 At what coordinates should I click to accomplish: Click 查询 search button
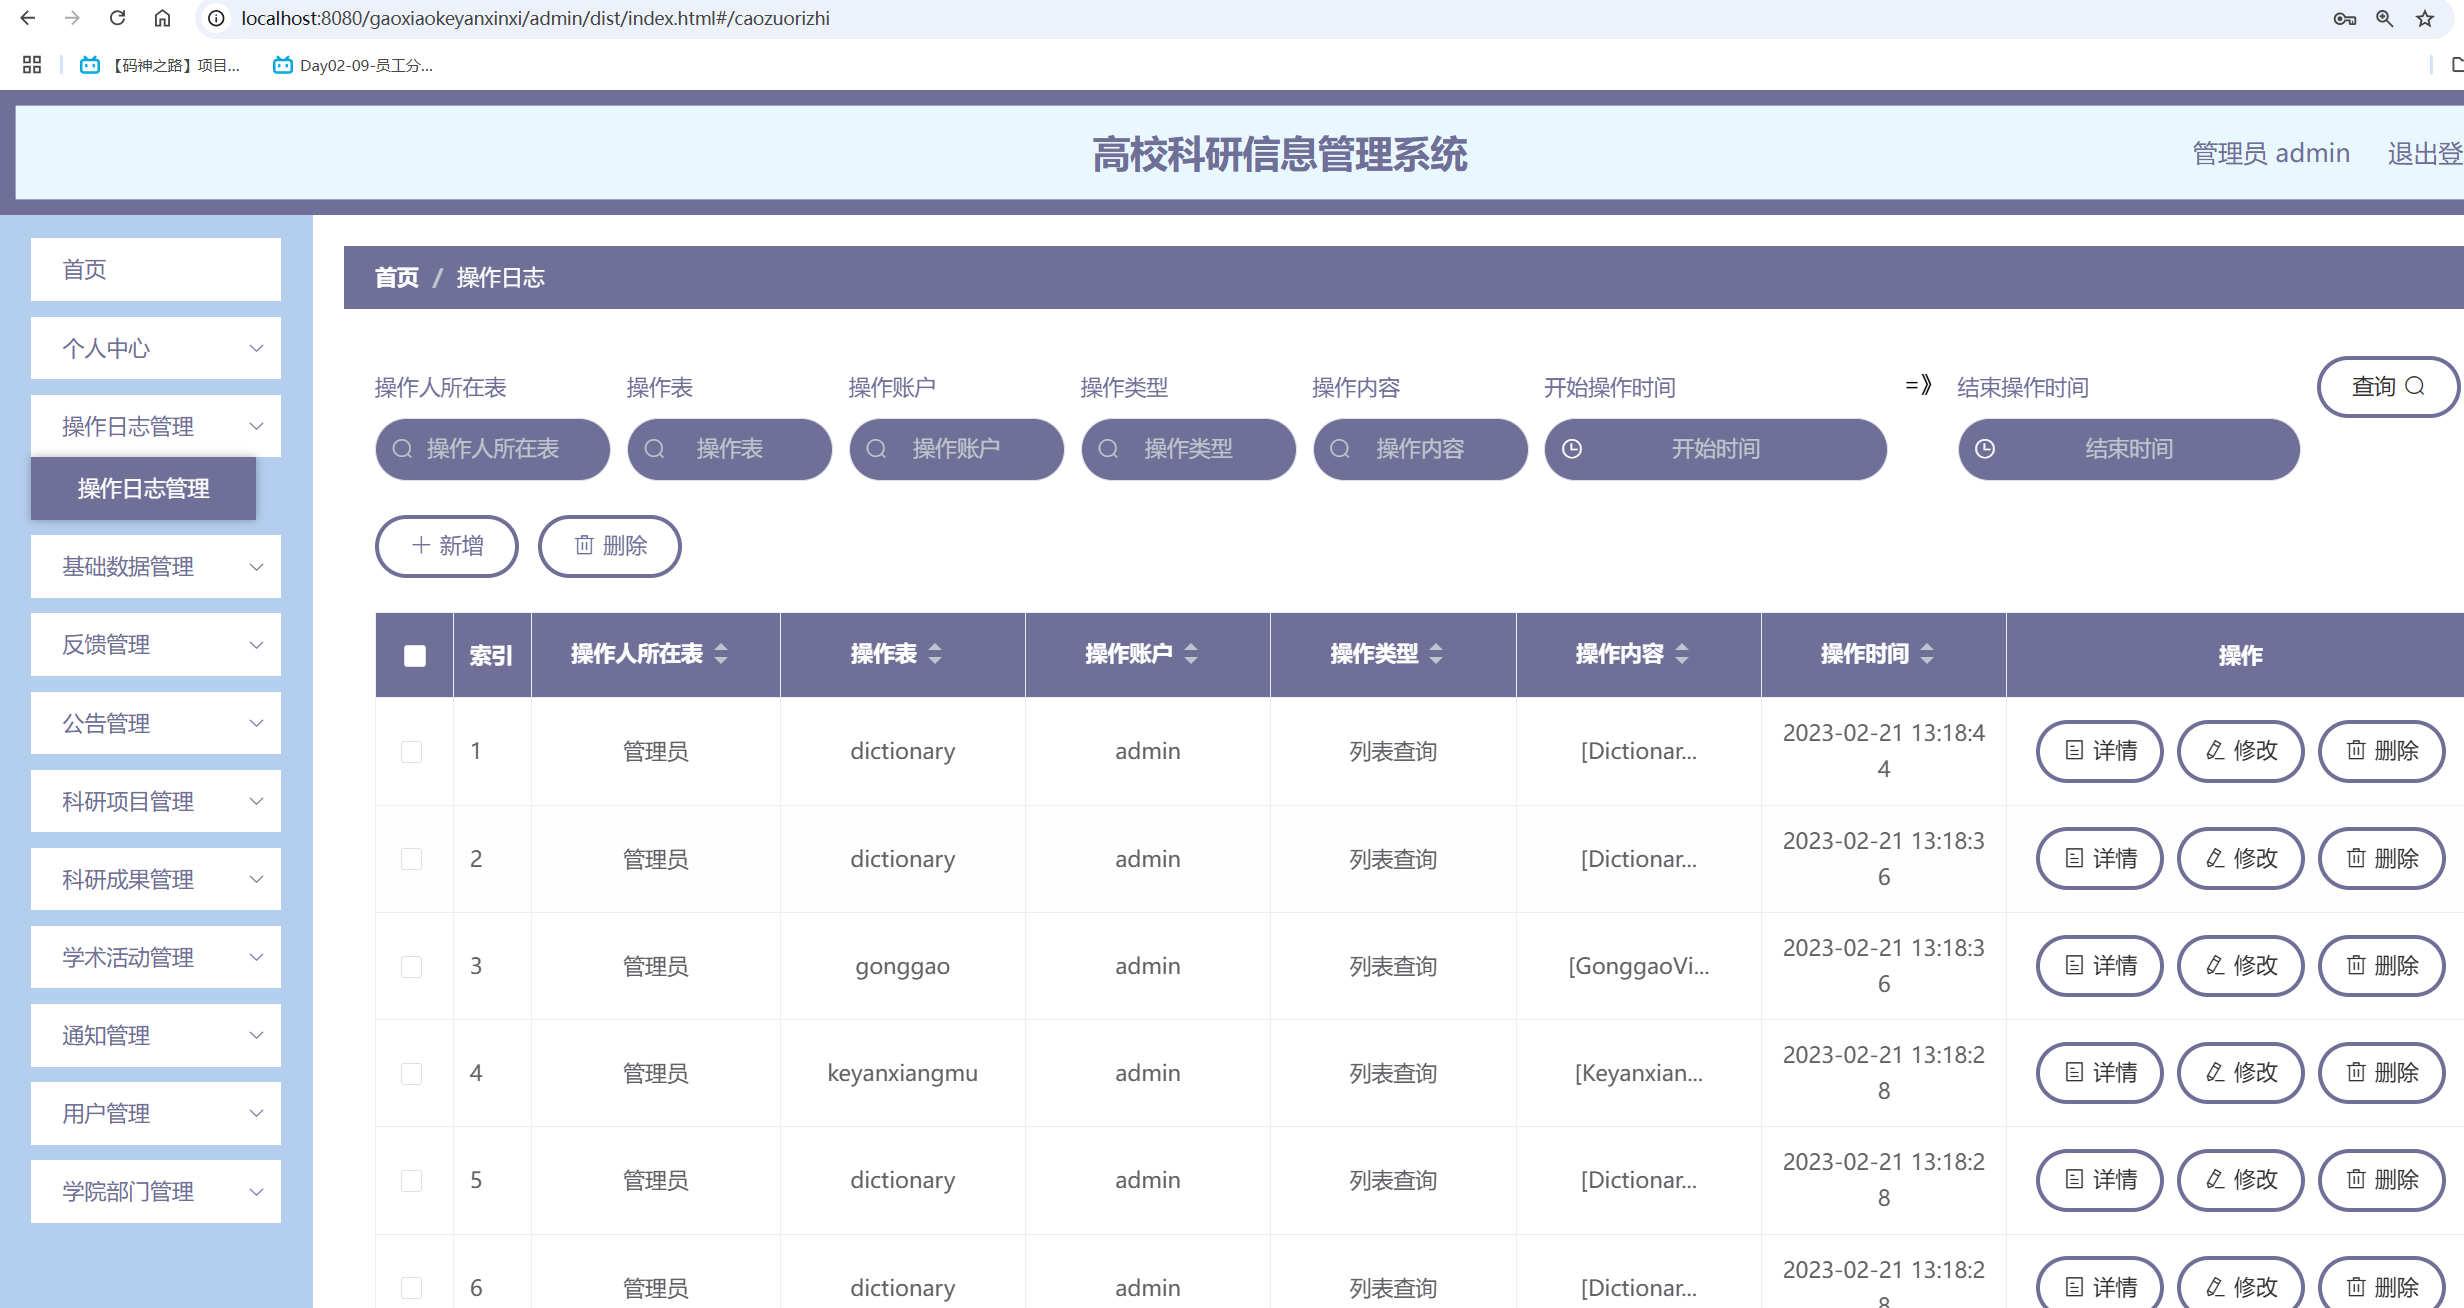[2387, 386]
